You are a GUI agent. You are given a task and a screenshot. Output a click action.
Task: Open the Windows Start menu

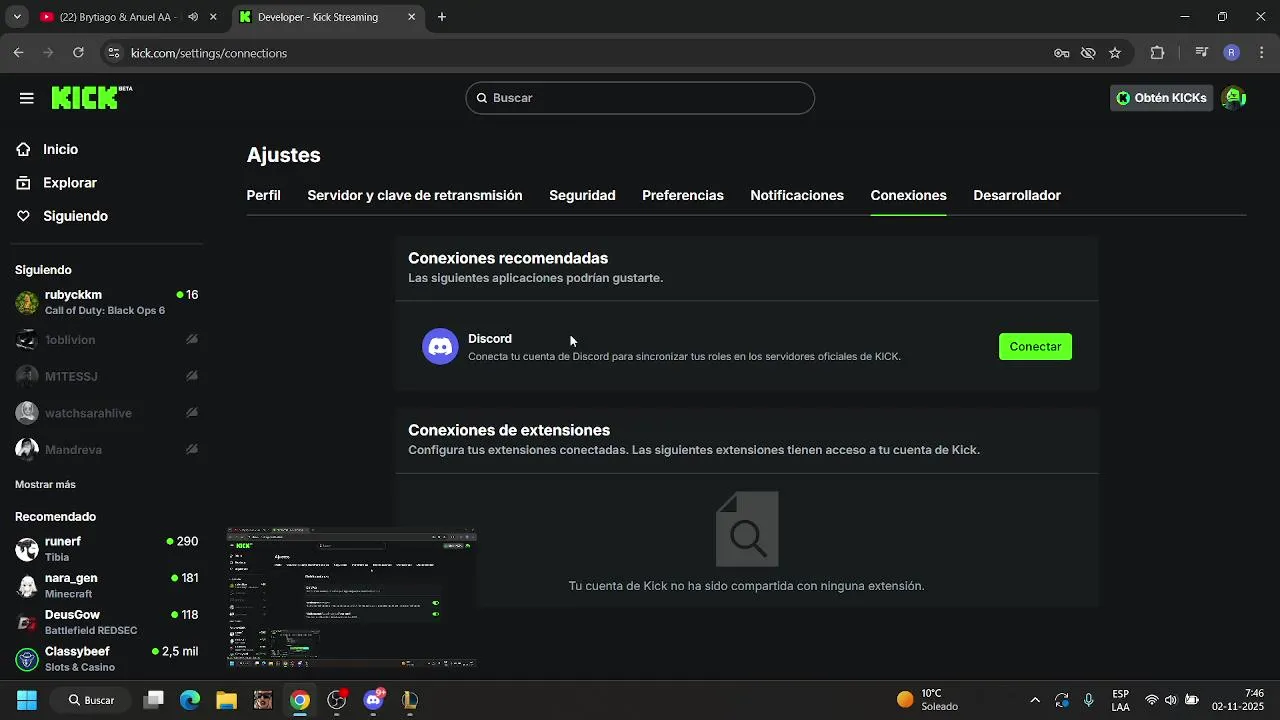pos(27,700)
